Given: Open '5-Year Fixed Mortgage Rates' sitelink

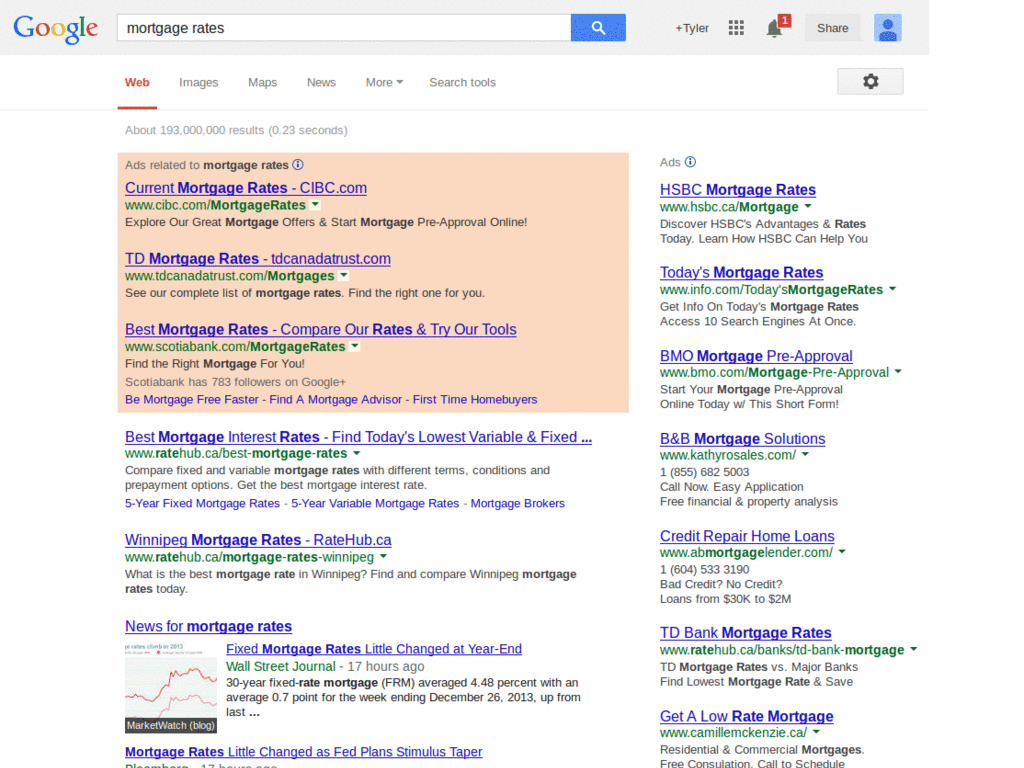Looking at the screenshot, I should [202, 504].
